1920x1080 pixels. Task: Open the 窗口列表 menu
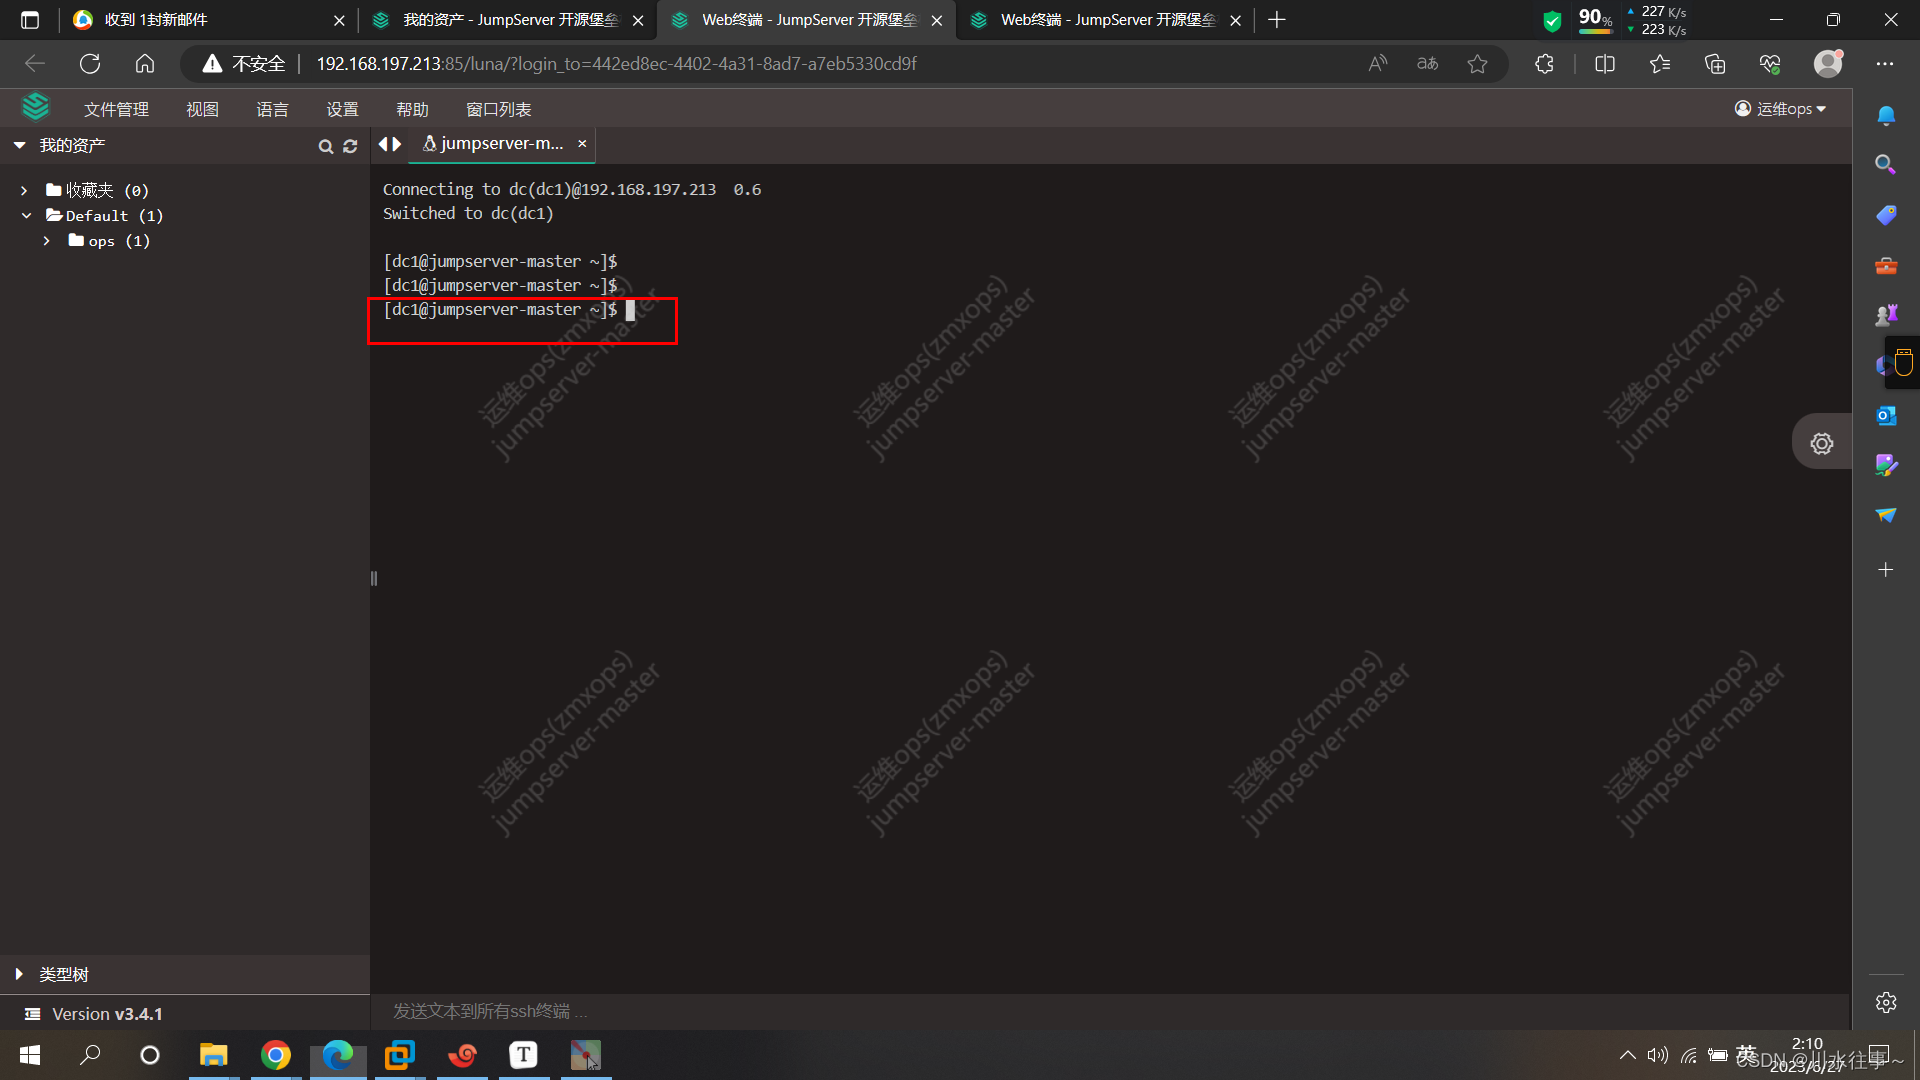point(498,109)
